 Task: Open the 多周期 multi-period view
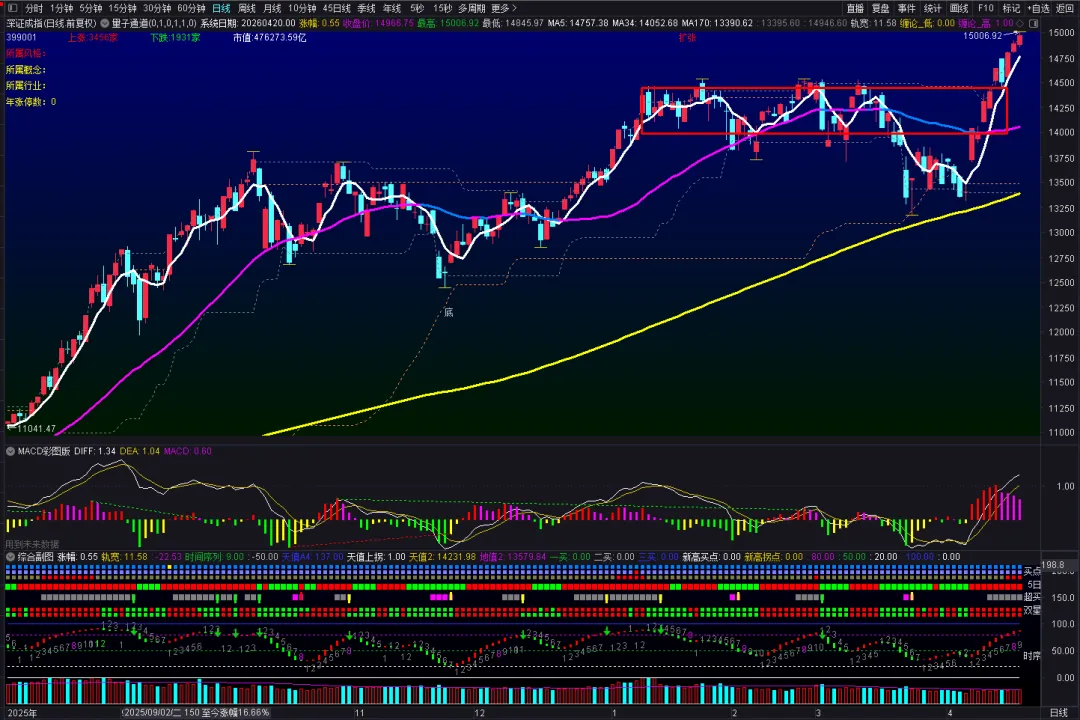(x=472, y=8)
